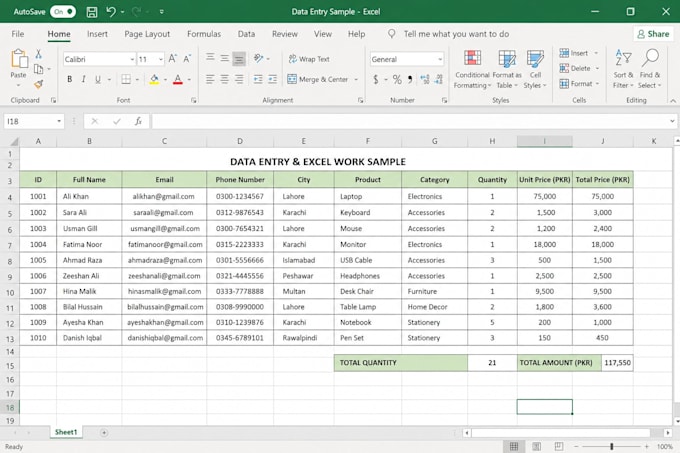The width and height of the screenshot is (680, 453).
Task: Click the Borders icon
Action: [126, 79]
